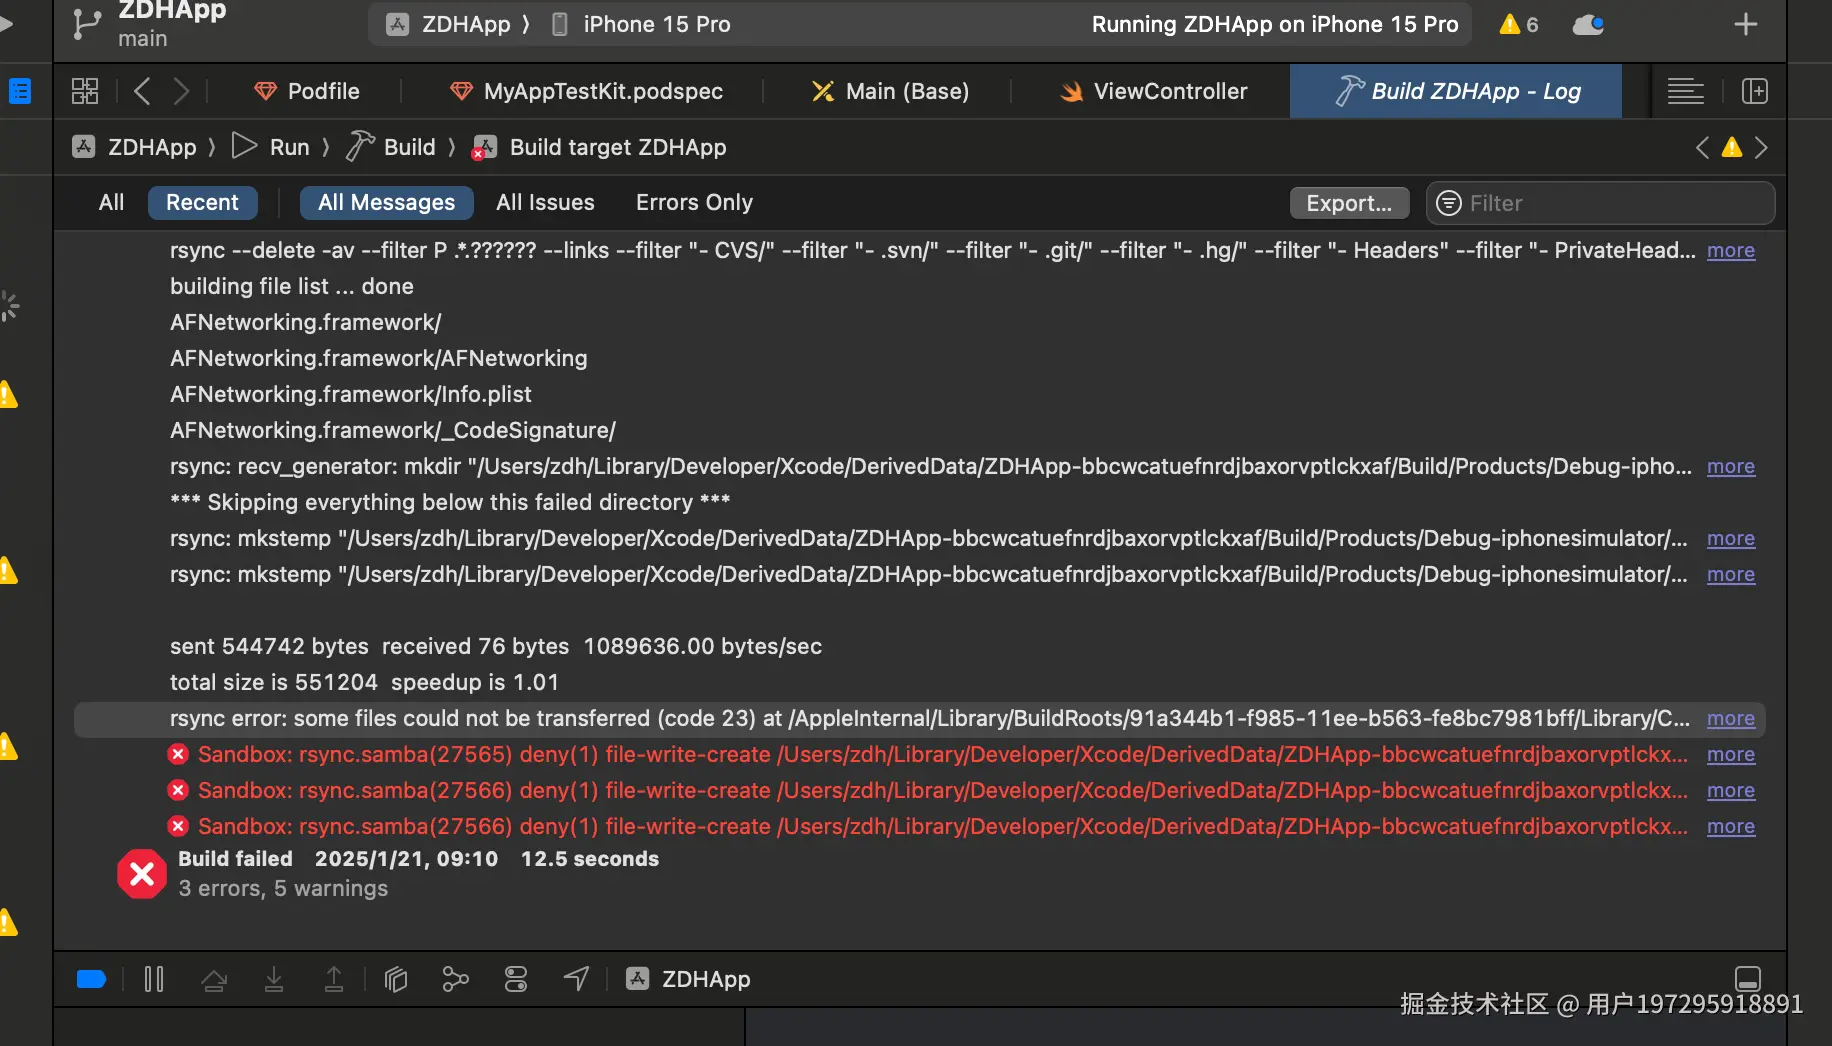1832x1046 pixels.
Task: Add a new editor pane
Action: (x=1754, y=91)
